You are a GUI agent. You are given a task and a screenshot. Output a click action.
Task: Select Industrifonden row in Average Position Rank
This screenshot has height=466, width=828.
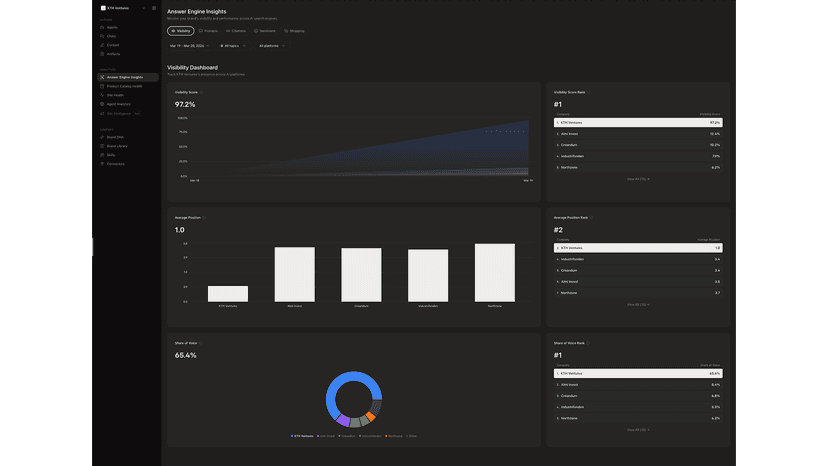coord(638,259)
